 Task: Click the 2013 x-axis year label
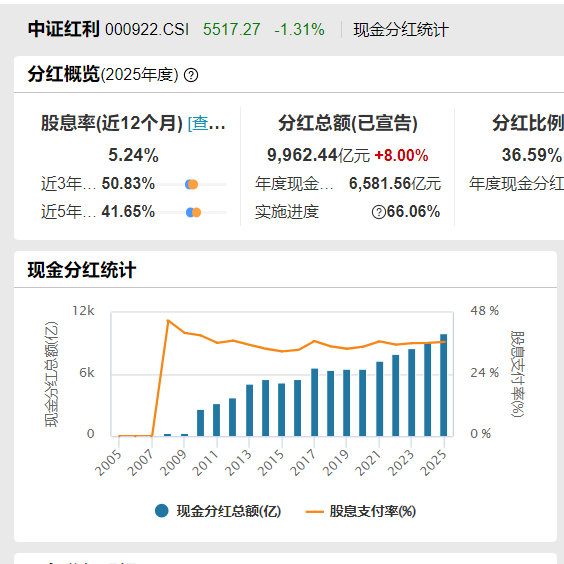(238, 463)
